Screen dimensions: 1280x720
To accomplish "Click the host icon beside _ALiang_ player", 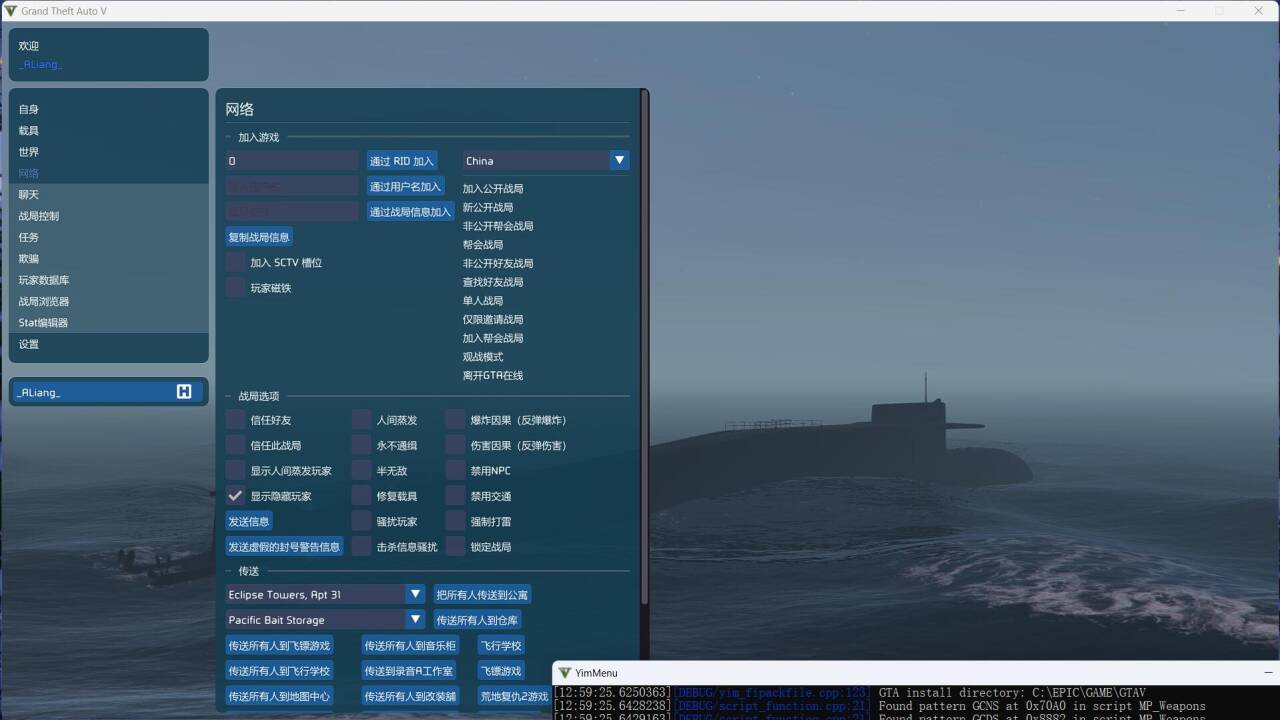I will tap(184, 392).
